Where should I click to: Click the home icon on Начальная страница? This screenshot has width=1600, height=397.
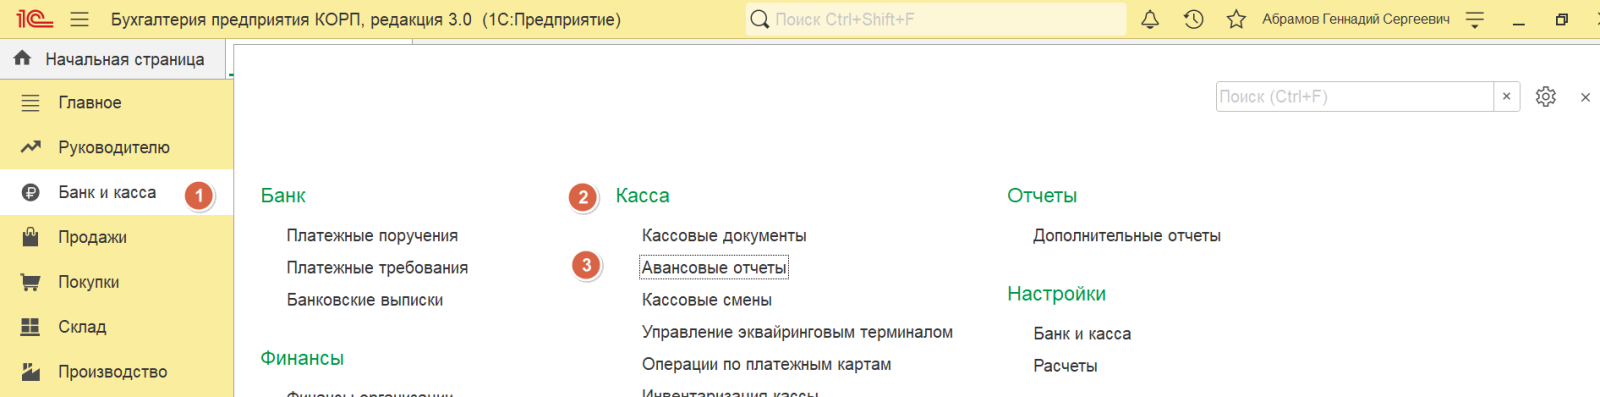point(22,58)
